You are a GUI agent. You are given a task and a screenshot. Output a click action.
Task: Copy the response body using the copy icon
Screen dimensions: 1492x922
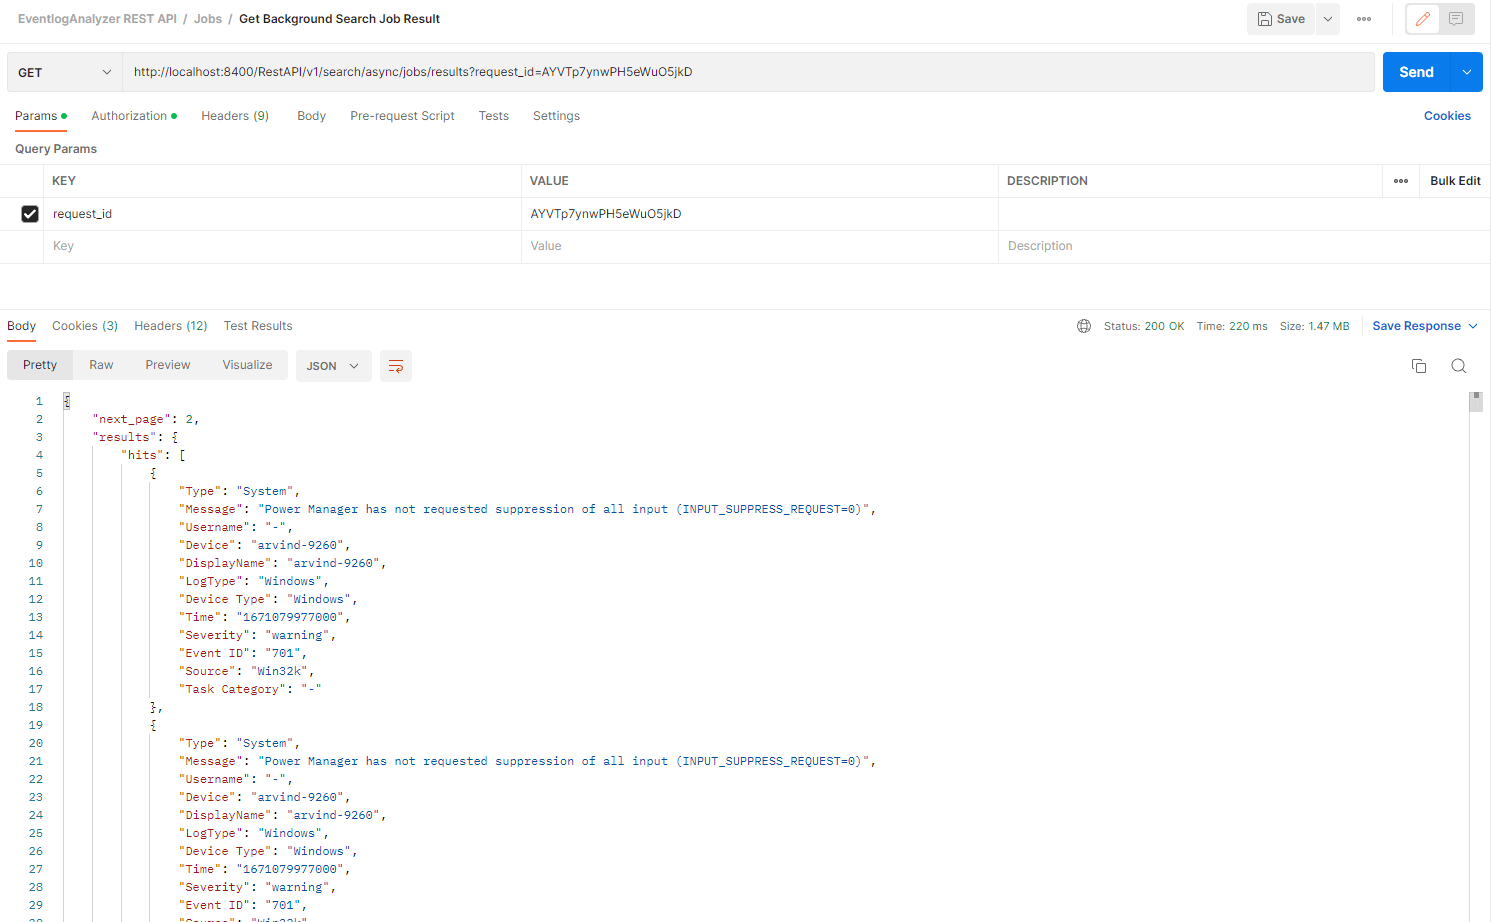point(1419,365)
